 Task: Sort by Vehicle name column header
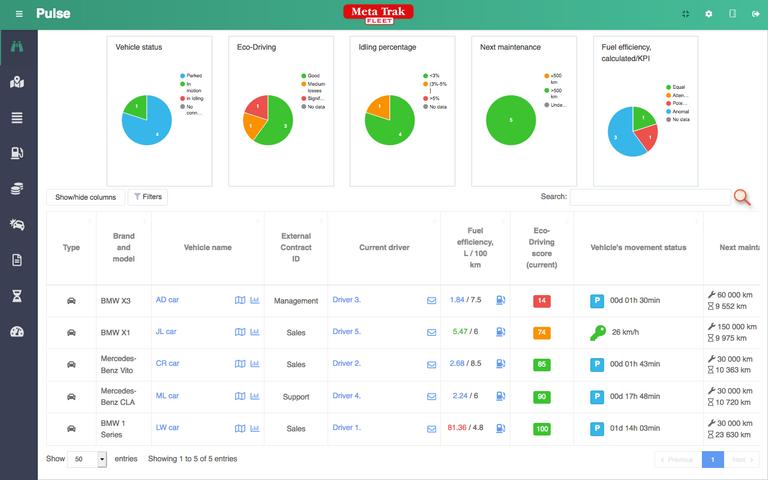pos(208,247)
